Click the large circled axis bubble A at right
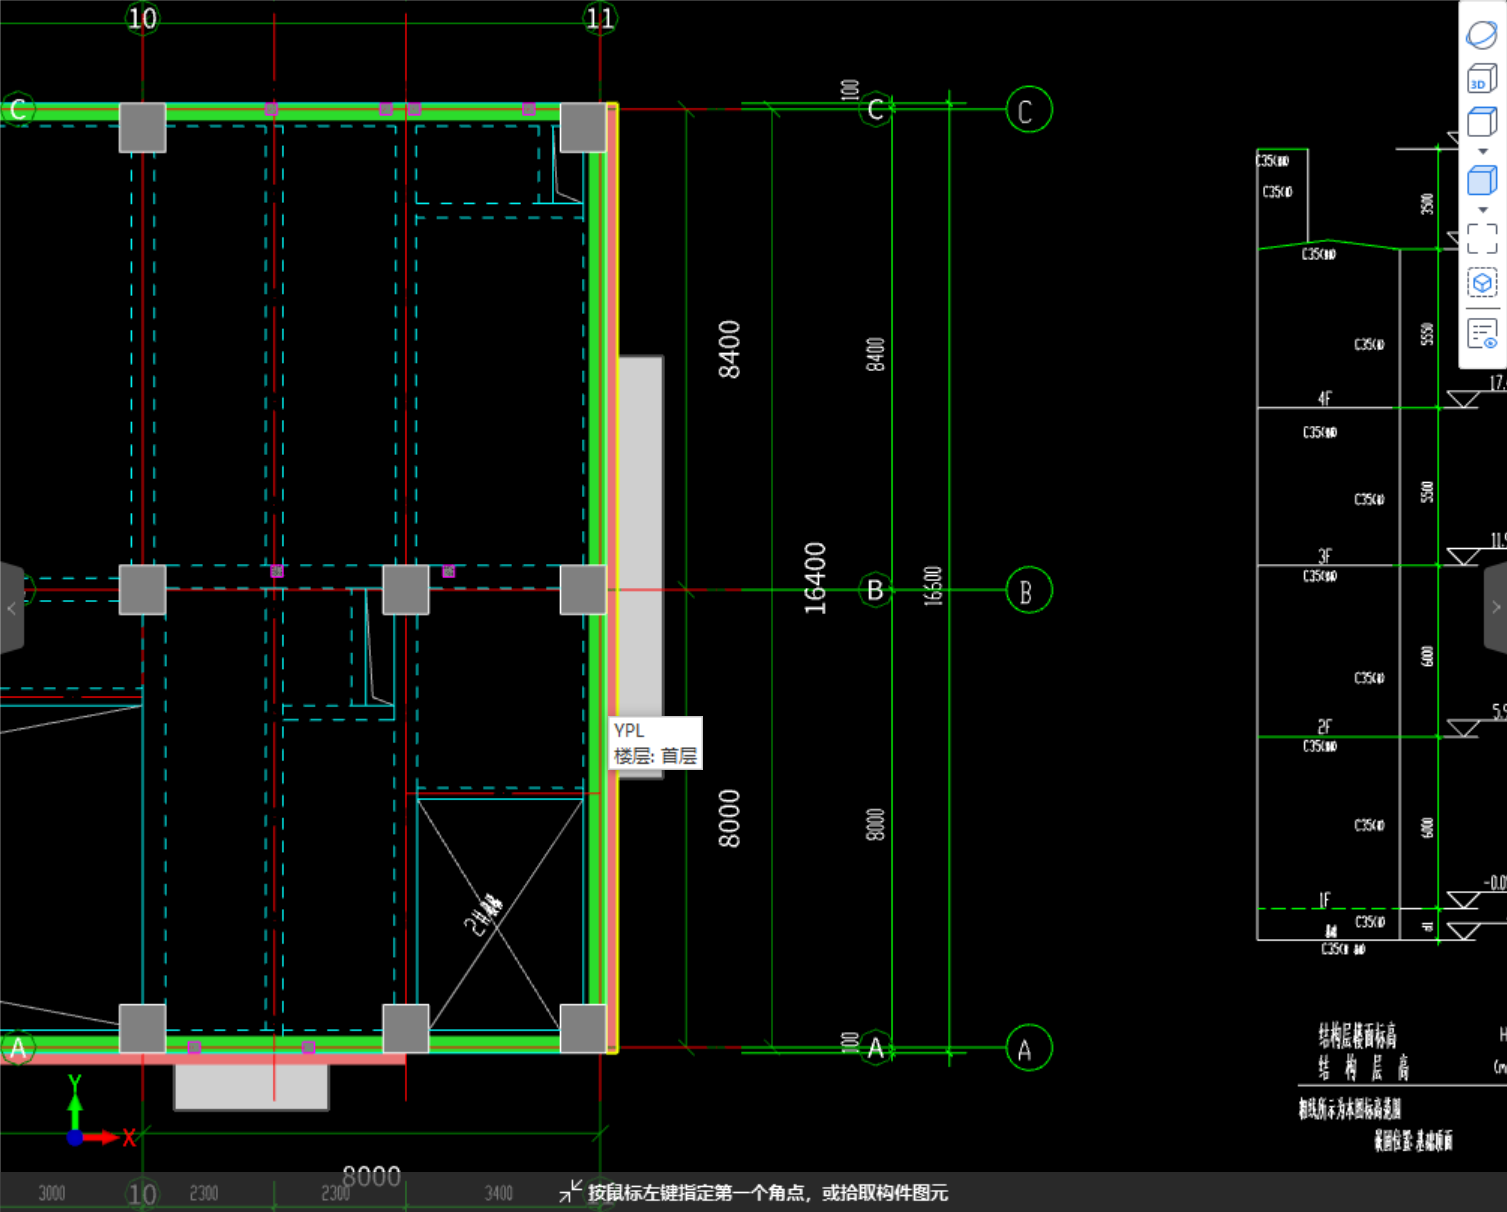This screenshot has width=1507, height=1212. click(x=1028, y=1049)
